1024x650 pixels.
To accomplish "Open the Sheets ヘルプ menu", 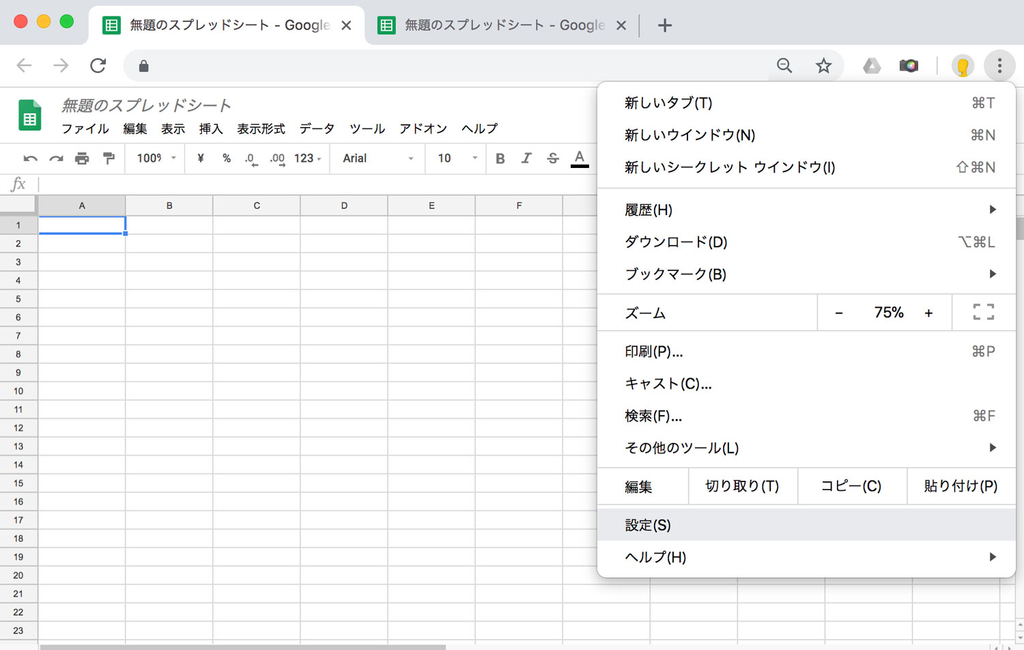I will [x=479, y=129].
